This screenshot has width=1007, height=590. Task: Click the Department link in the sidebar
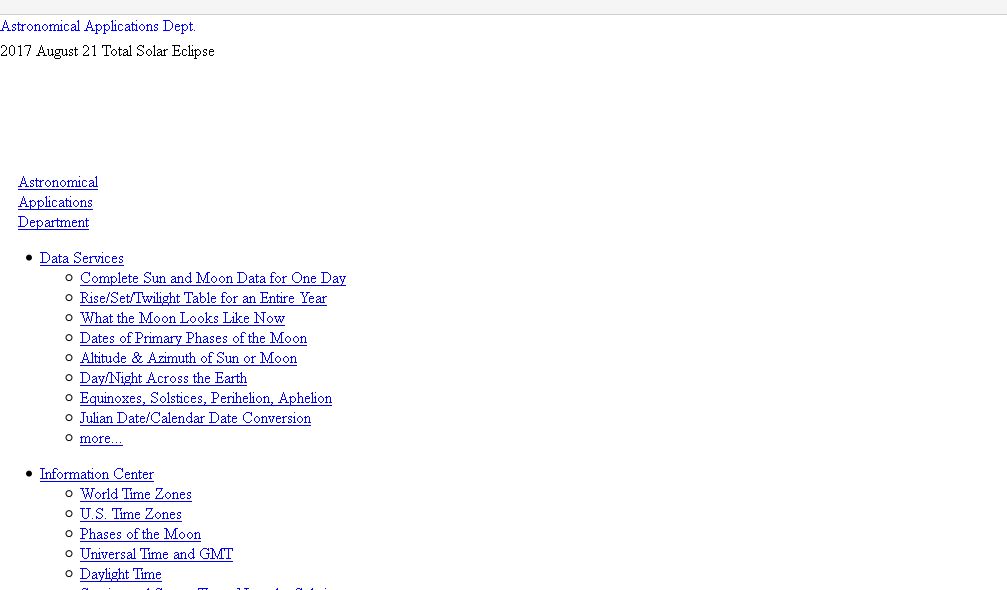click(53, 222)
